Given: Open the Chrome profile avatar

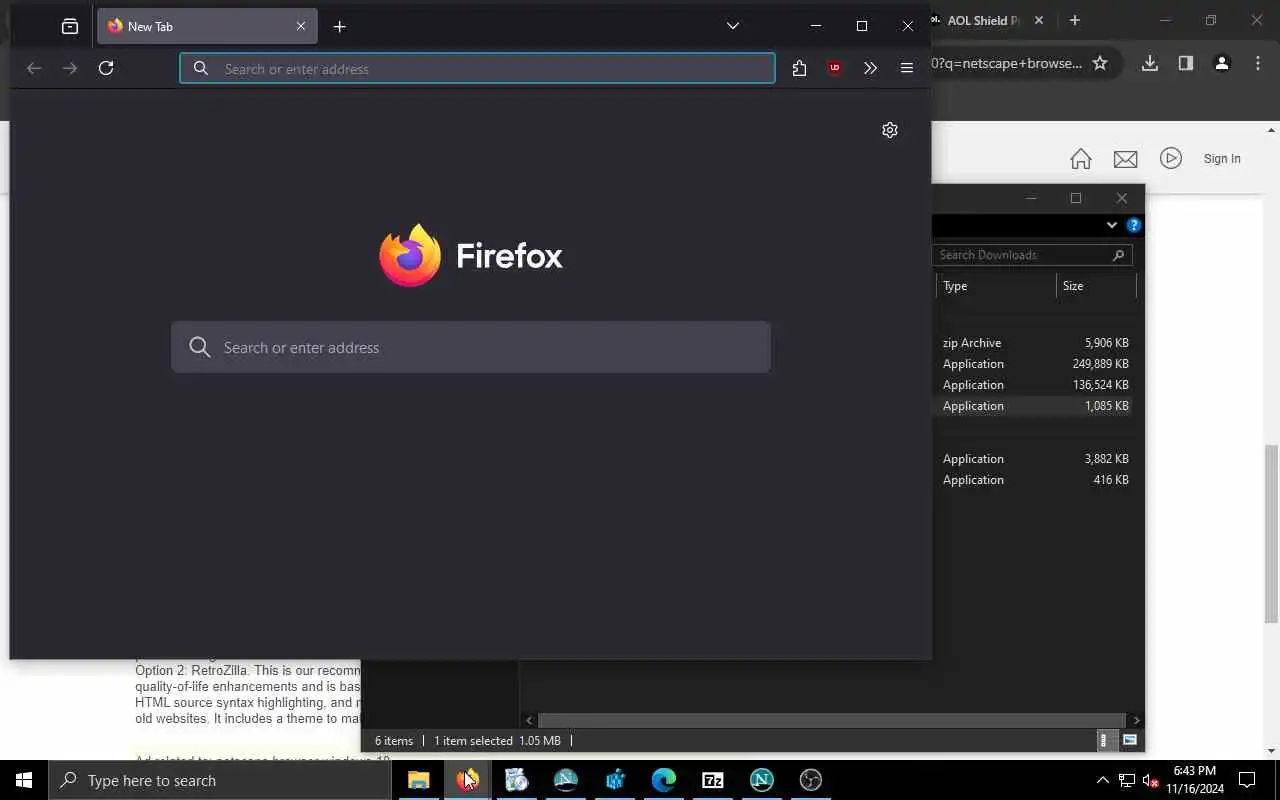Looking at the screenshot, I should pyautogui.click(x=1221, y=63).
